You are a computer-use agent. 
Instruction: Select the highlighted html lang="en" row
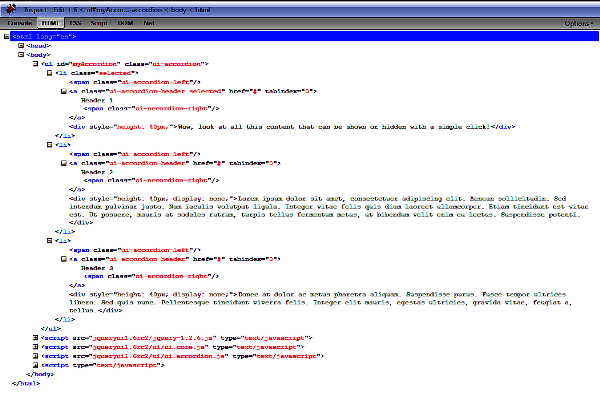[304, 36]
